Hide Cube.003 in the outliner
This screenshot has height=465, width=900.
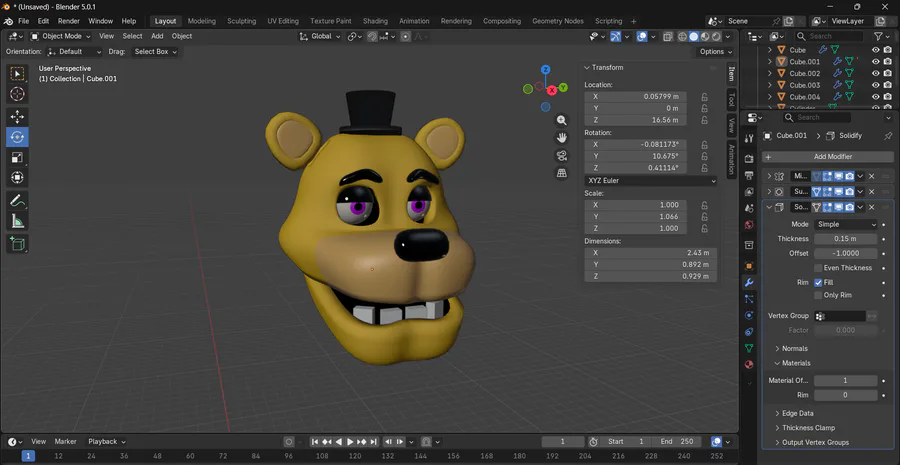tap(875, 85)
